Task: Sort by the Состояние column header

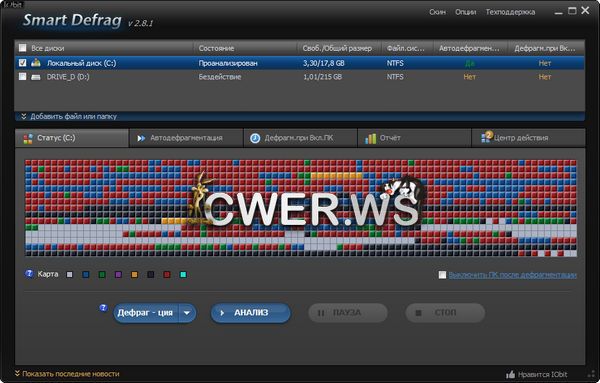Action: click(x=245, y=48)
